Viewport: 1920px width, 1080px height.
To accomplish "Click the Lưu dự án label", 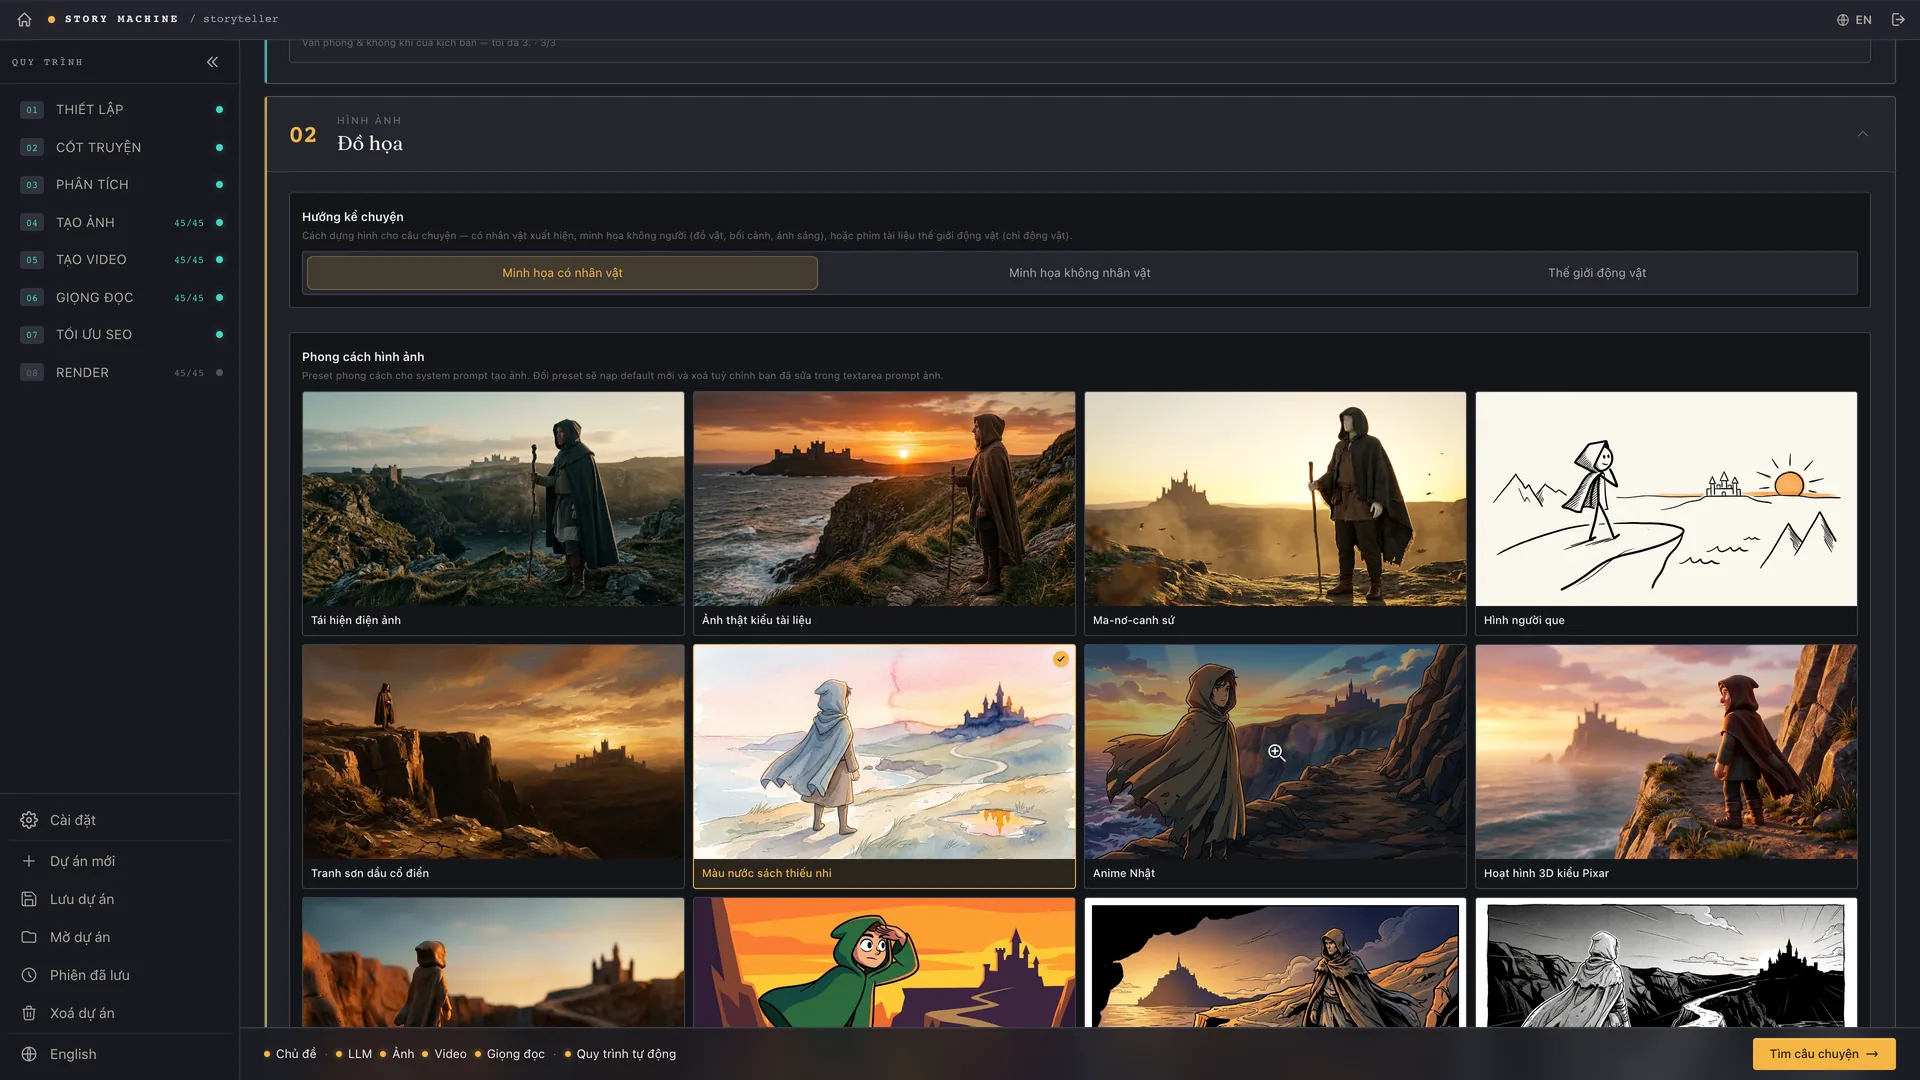I will (82, 899).
